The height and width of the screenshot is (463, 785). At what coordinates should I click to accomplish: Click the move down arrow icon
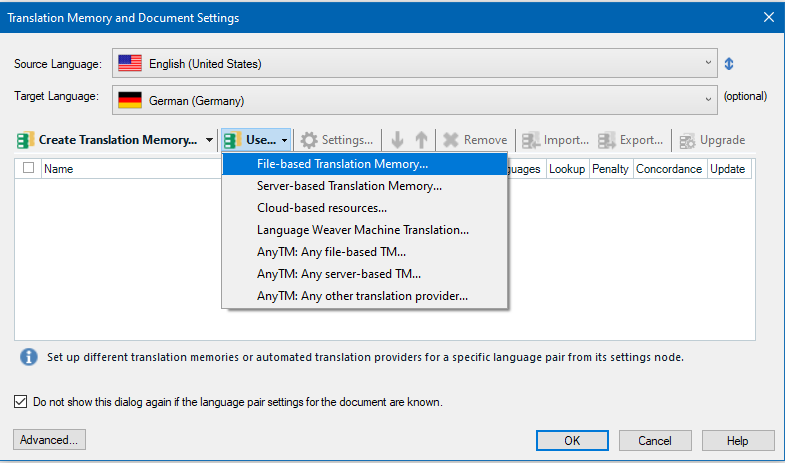398,140
